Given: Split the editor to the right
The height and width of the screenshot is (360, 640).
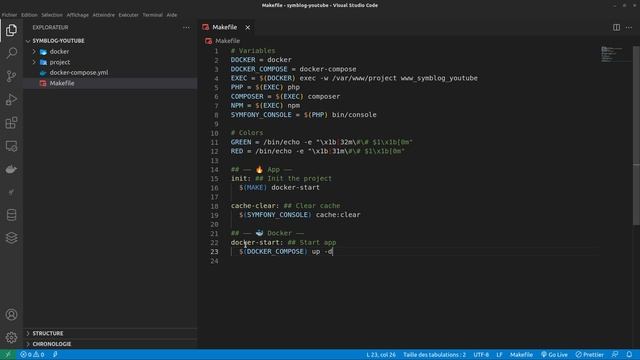Looking at the screenshot, I should point(616,27).
